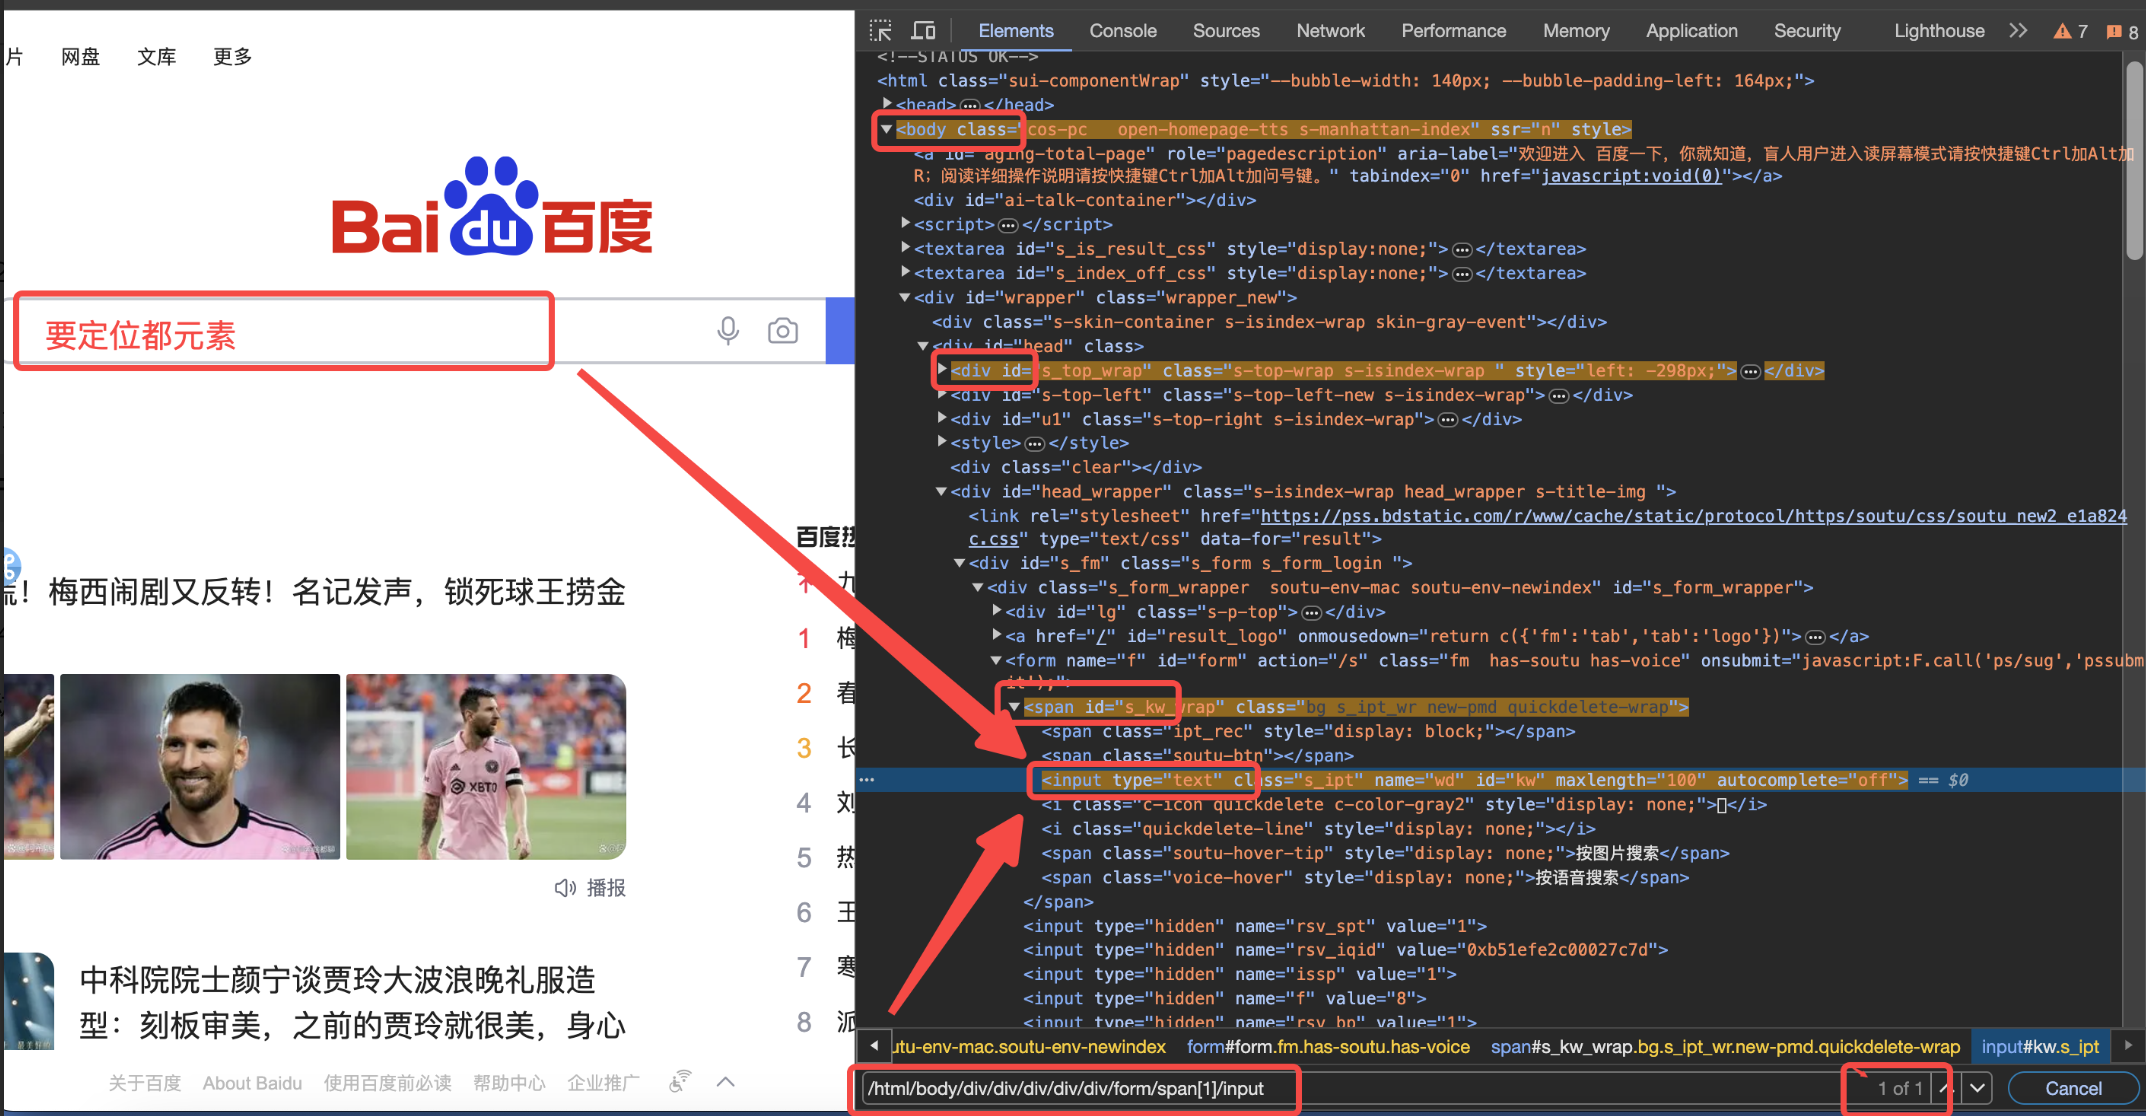The height and width of the screenshot is (1116, 2146).
Task: Click previous search match up arrow
Action: click(x=1945, y=1088)
